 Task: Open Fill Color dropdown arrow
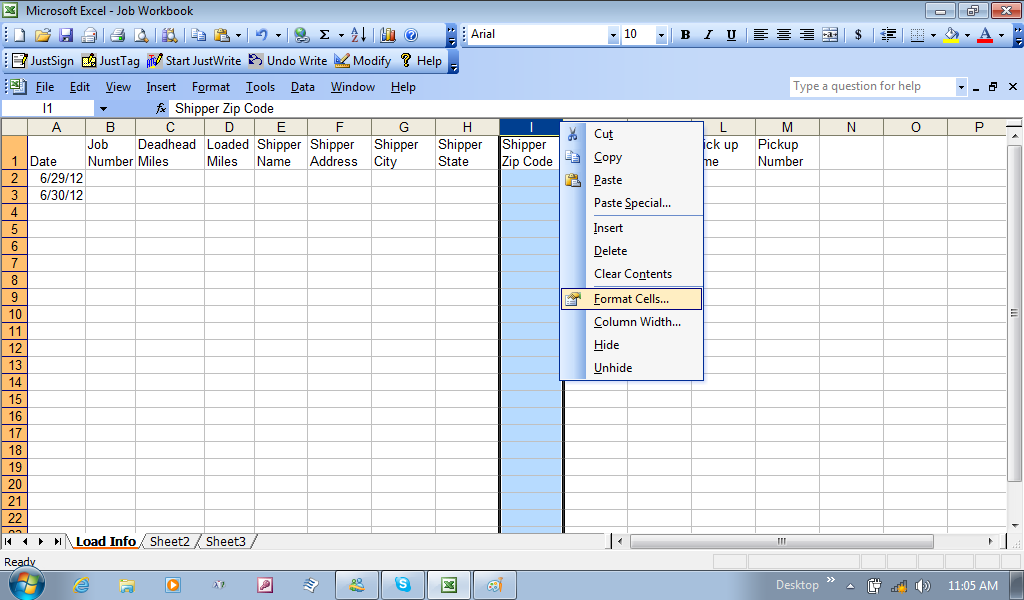(967, 35)
